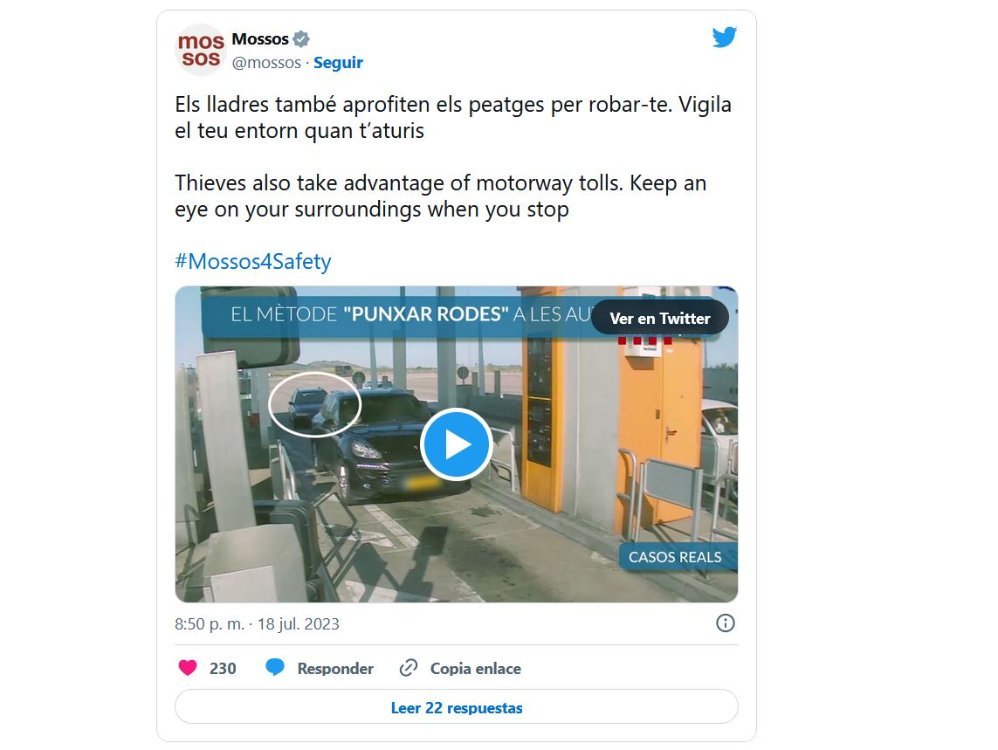The height and width of the screenshot is (750, 998).
Task: Like the tweet with the heart icon
Action: tap(188, 668)
